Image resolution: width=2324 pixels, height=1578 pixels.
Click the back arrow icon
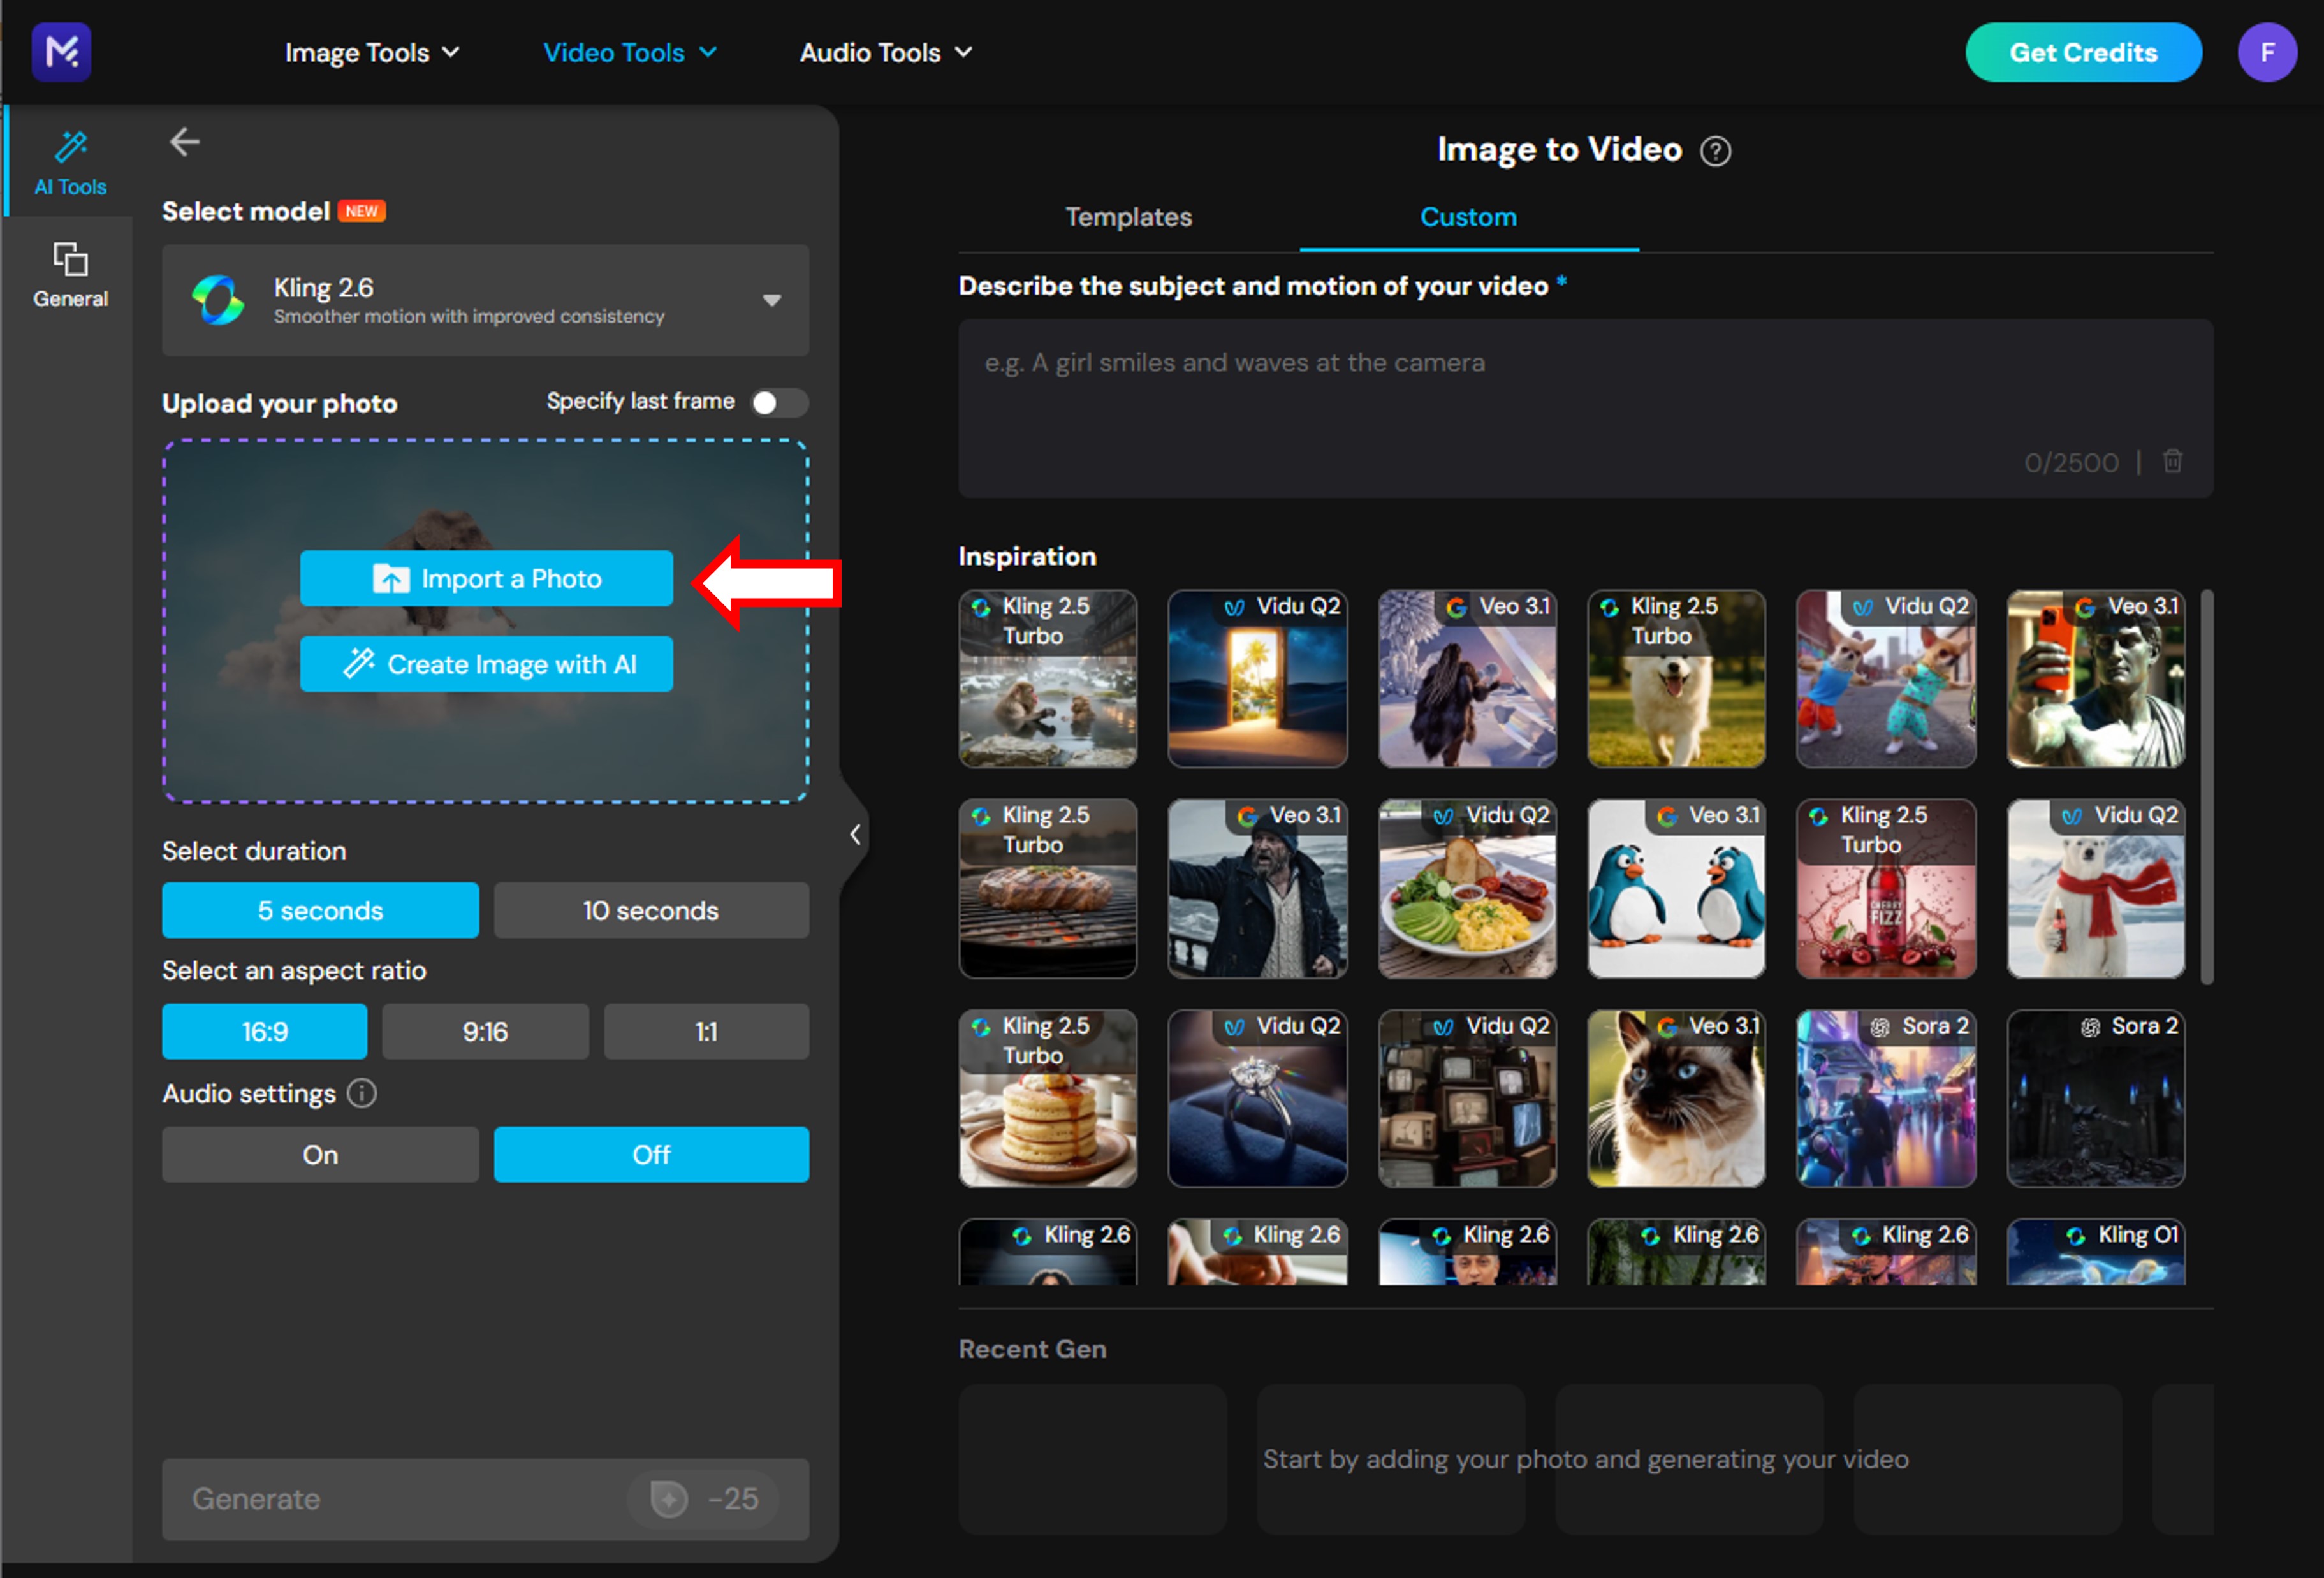pos(184,142)
